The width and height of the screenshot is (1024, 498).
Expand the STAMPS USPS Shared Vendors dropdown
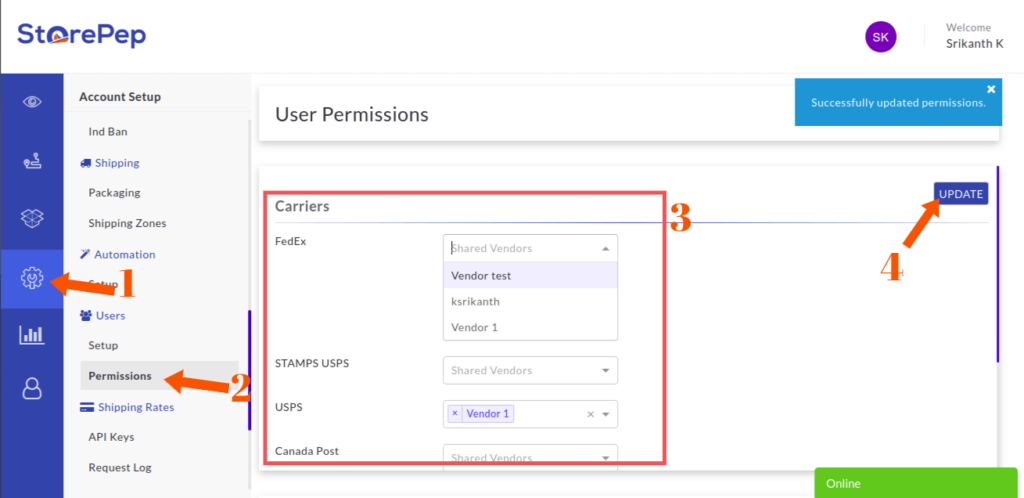[x=605, y=371]
